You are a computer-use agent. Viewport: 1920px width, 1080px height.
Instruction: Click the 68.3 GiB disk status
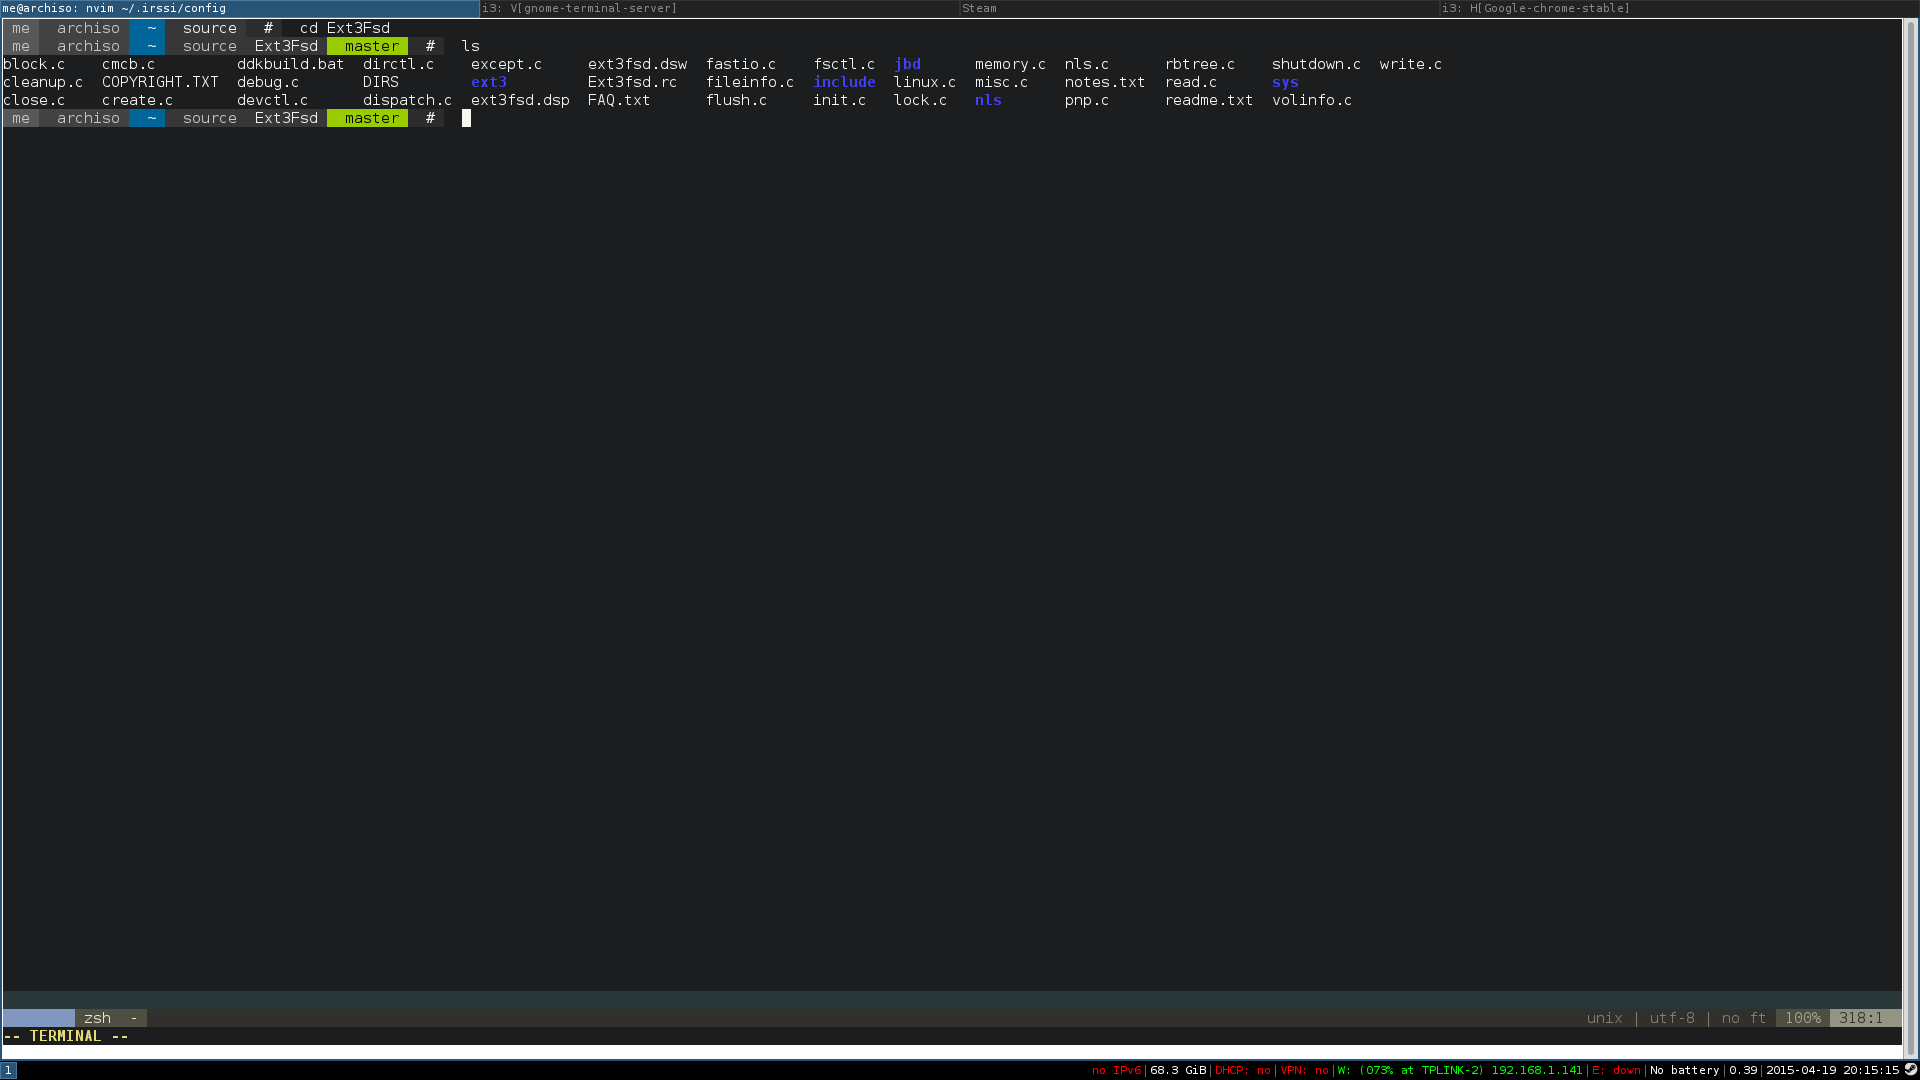pos(1178,1070)
